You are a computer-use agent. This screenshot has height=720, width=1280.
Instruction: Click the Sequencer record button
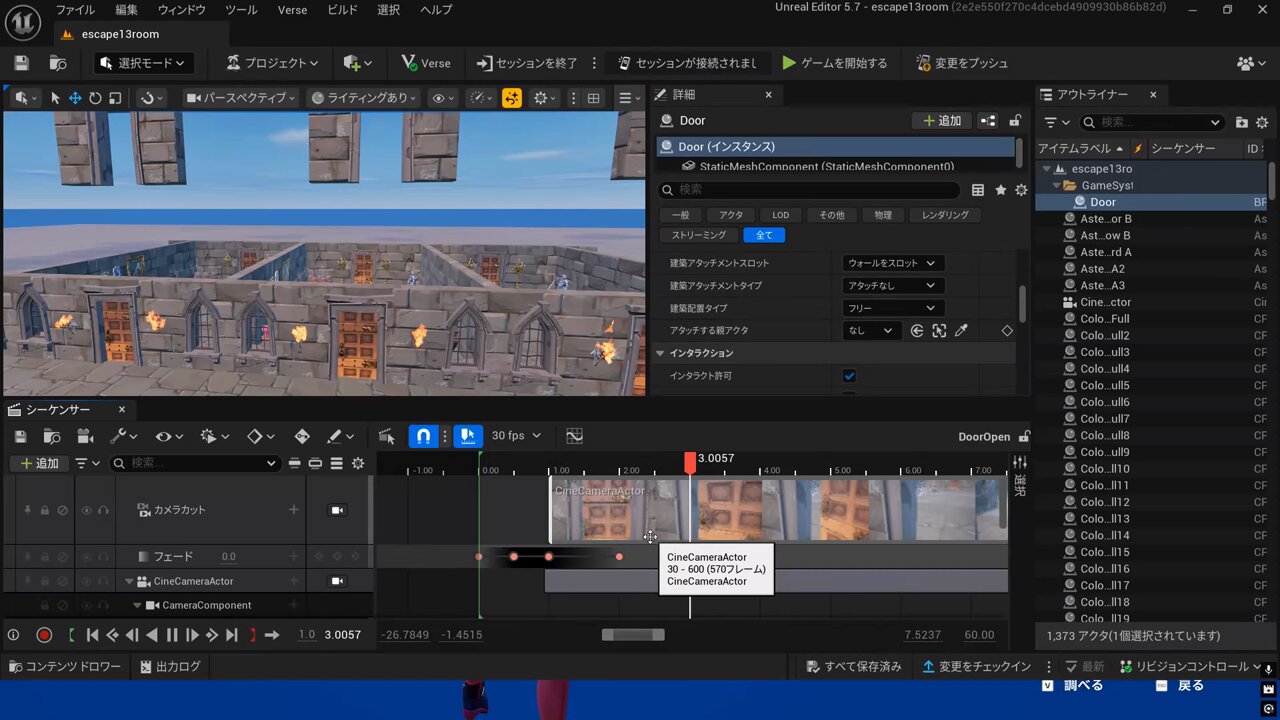tap(44, 635)
